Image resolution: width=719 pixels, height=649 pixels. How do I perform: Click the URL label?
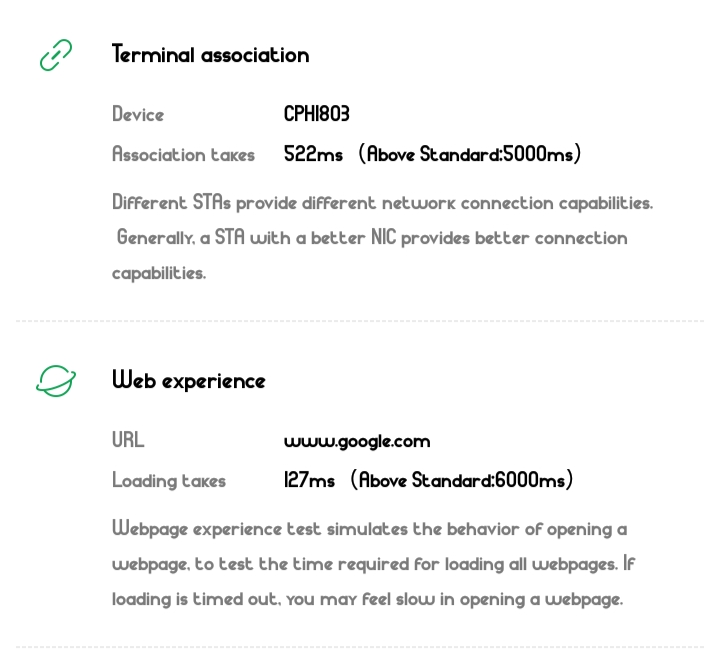pos(128,440)
